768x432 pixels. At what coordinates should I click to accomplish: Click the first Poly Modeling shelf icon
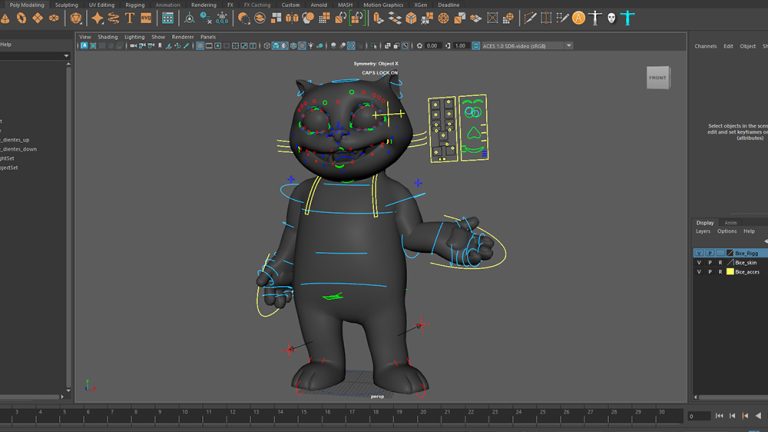coord(6,18)
